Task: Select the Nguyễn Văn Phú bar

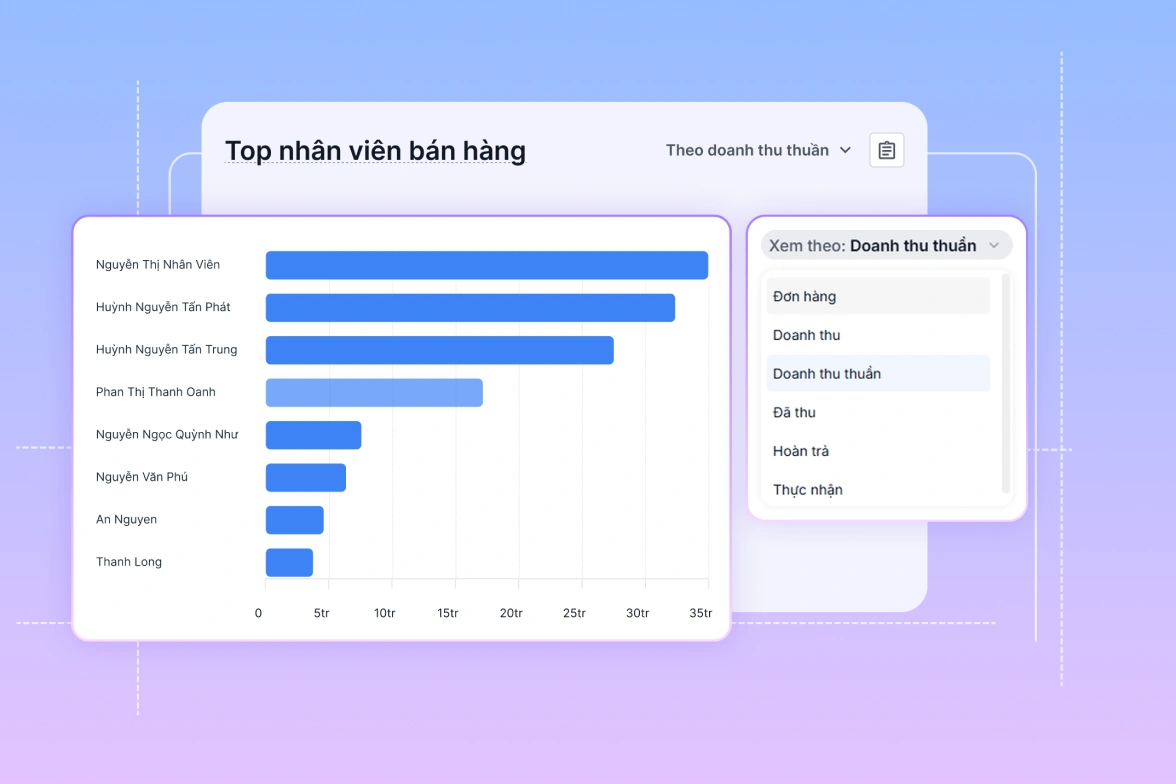Action: [x=305, y=478]
